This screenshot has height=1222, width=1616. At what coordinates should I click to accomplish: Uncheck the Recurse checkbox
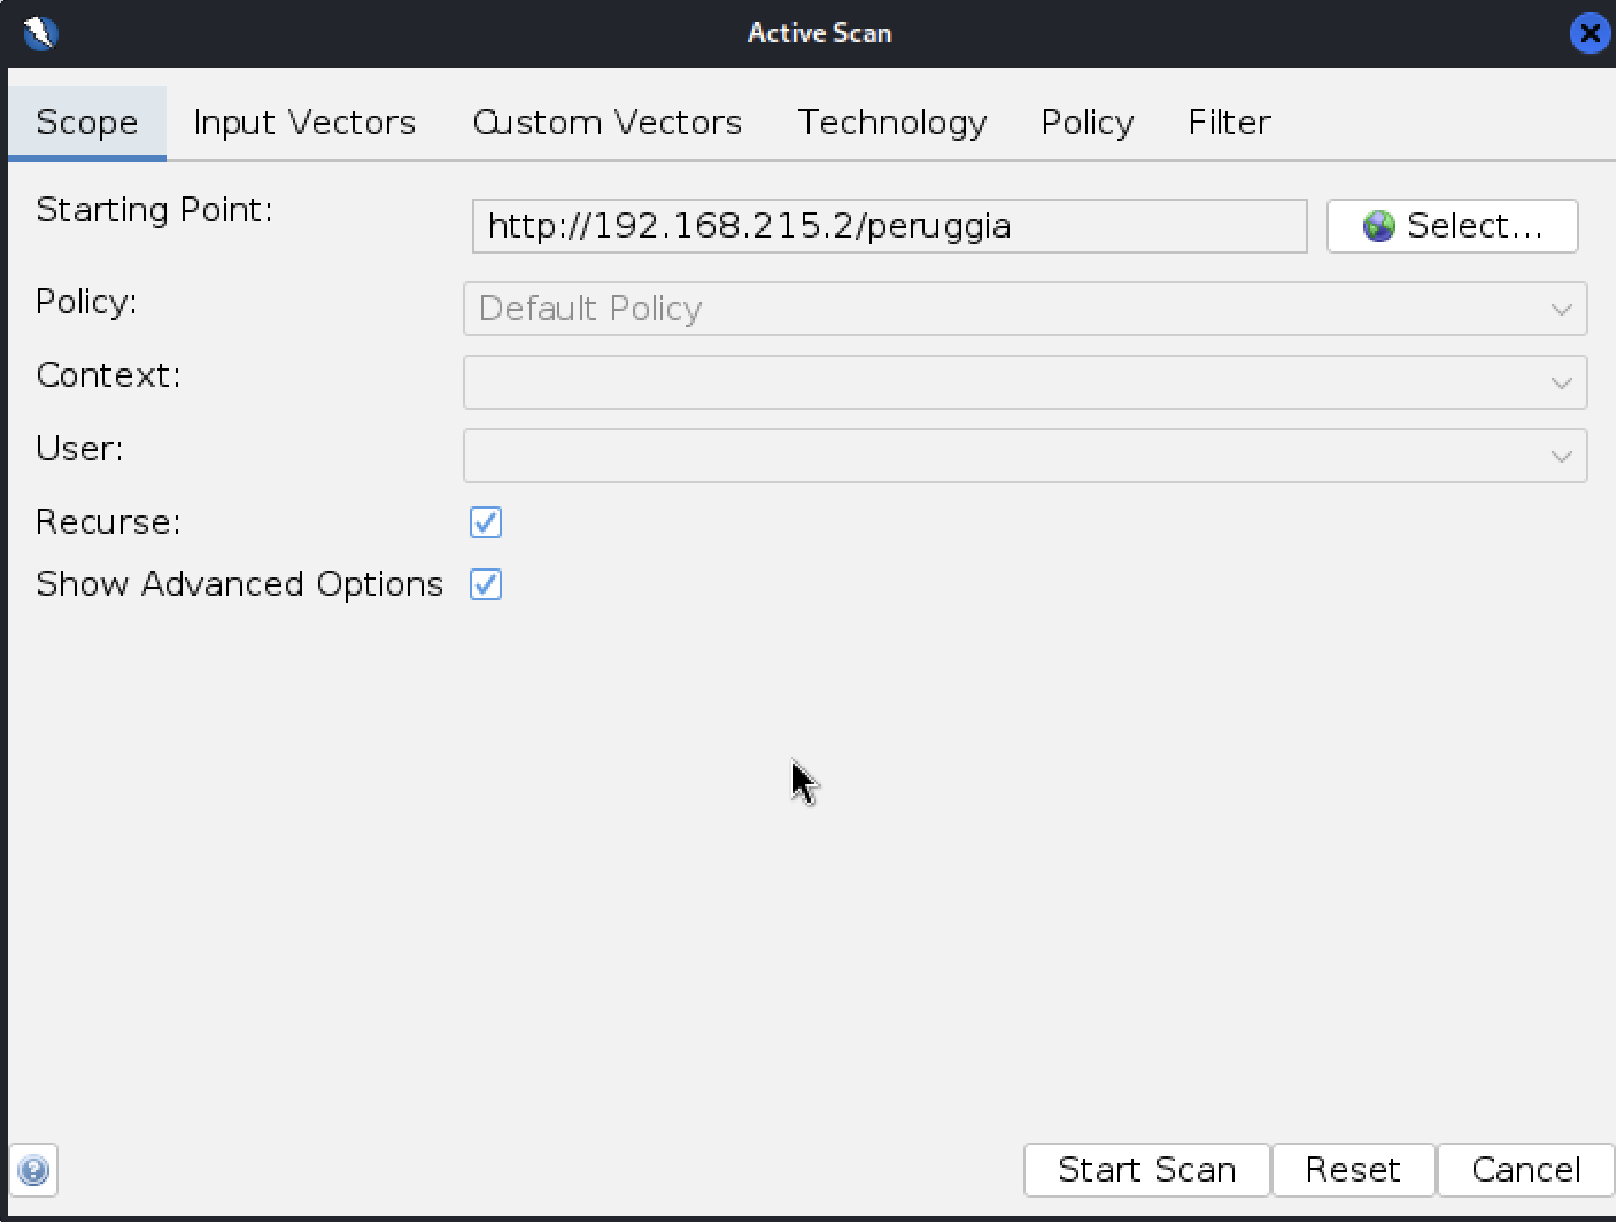tap(486, 522)
